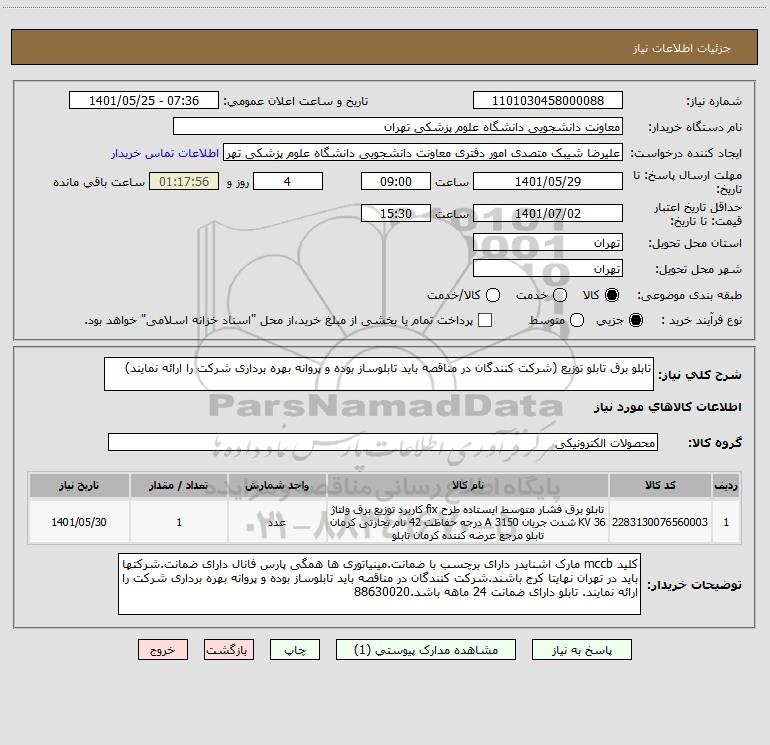
Task: Click the تعداد / مقدار column header
Action: (x=179, y=485)
